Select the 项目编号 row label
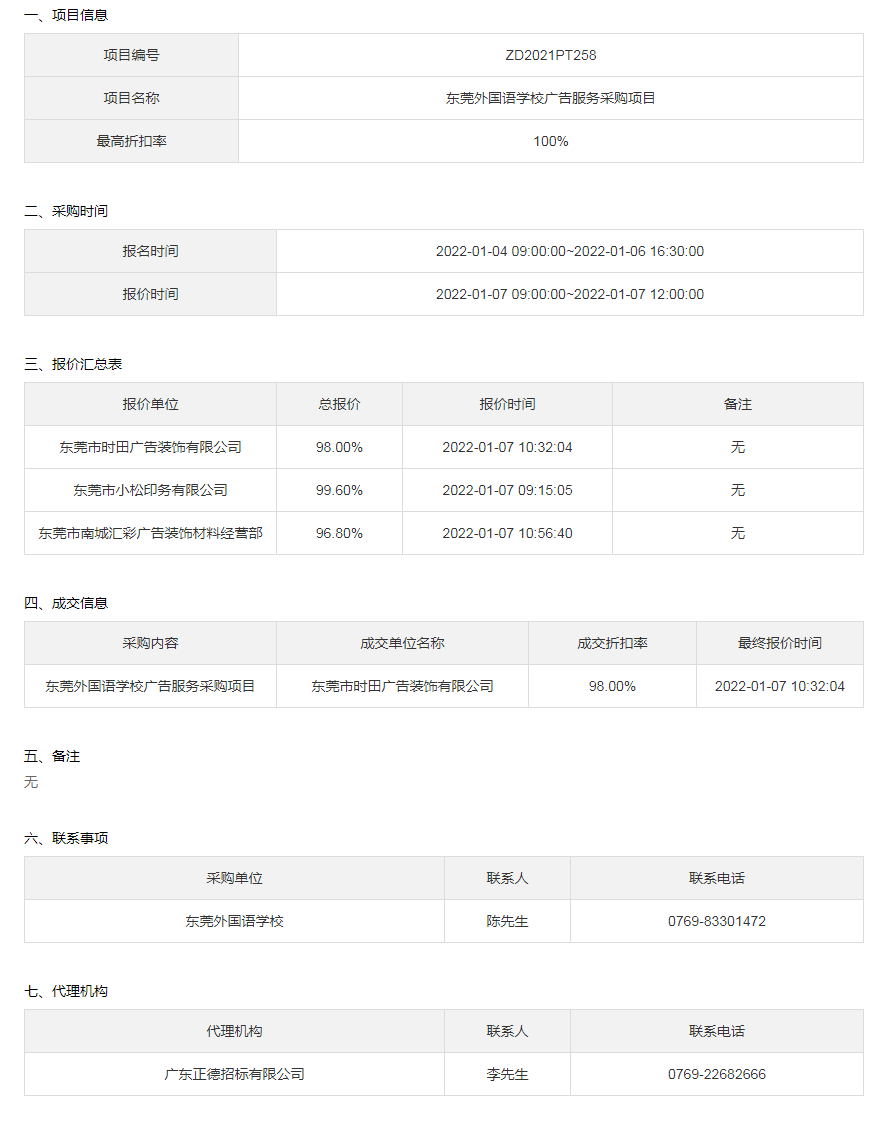879x1127 pixels. click(x=132, y=55)
